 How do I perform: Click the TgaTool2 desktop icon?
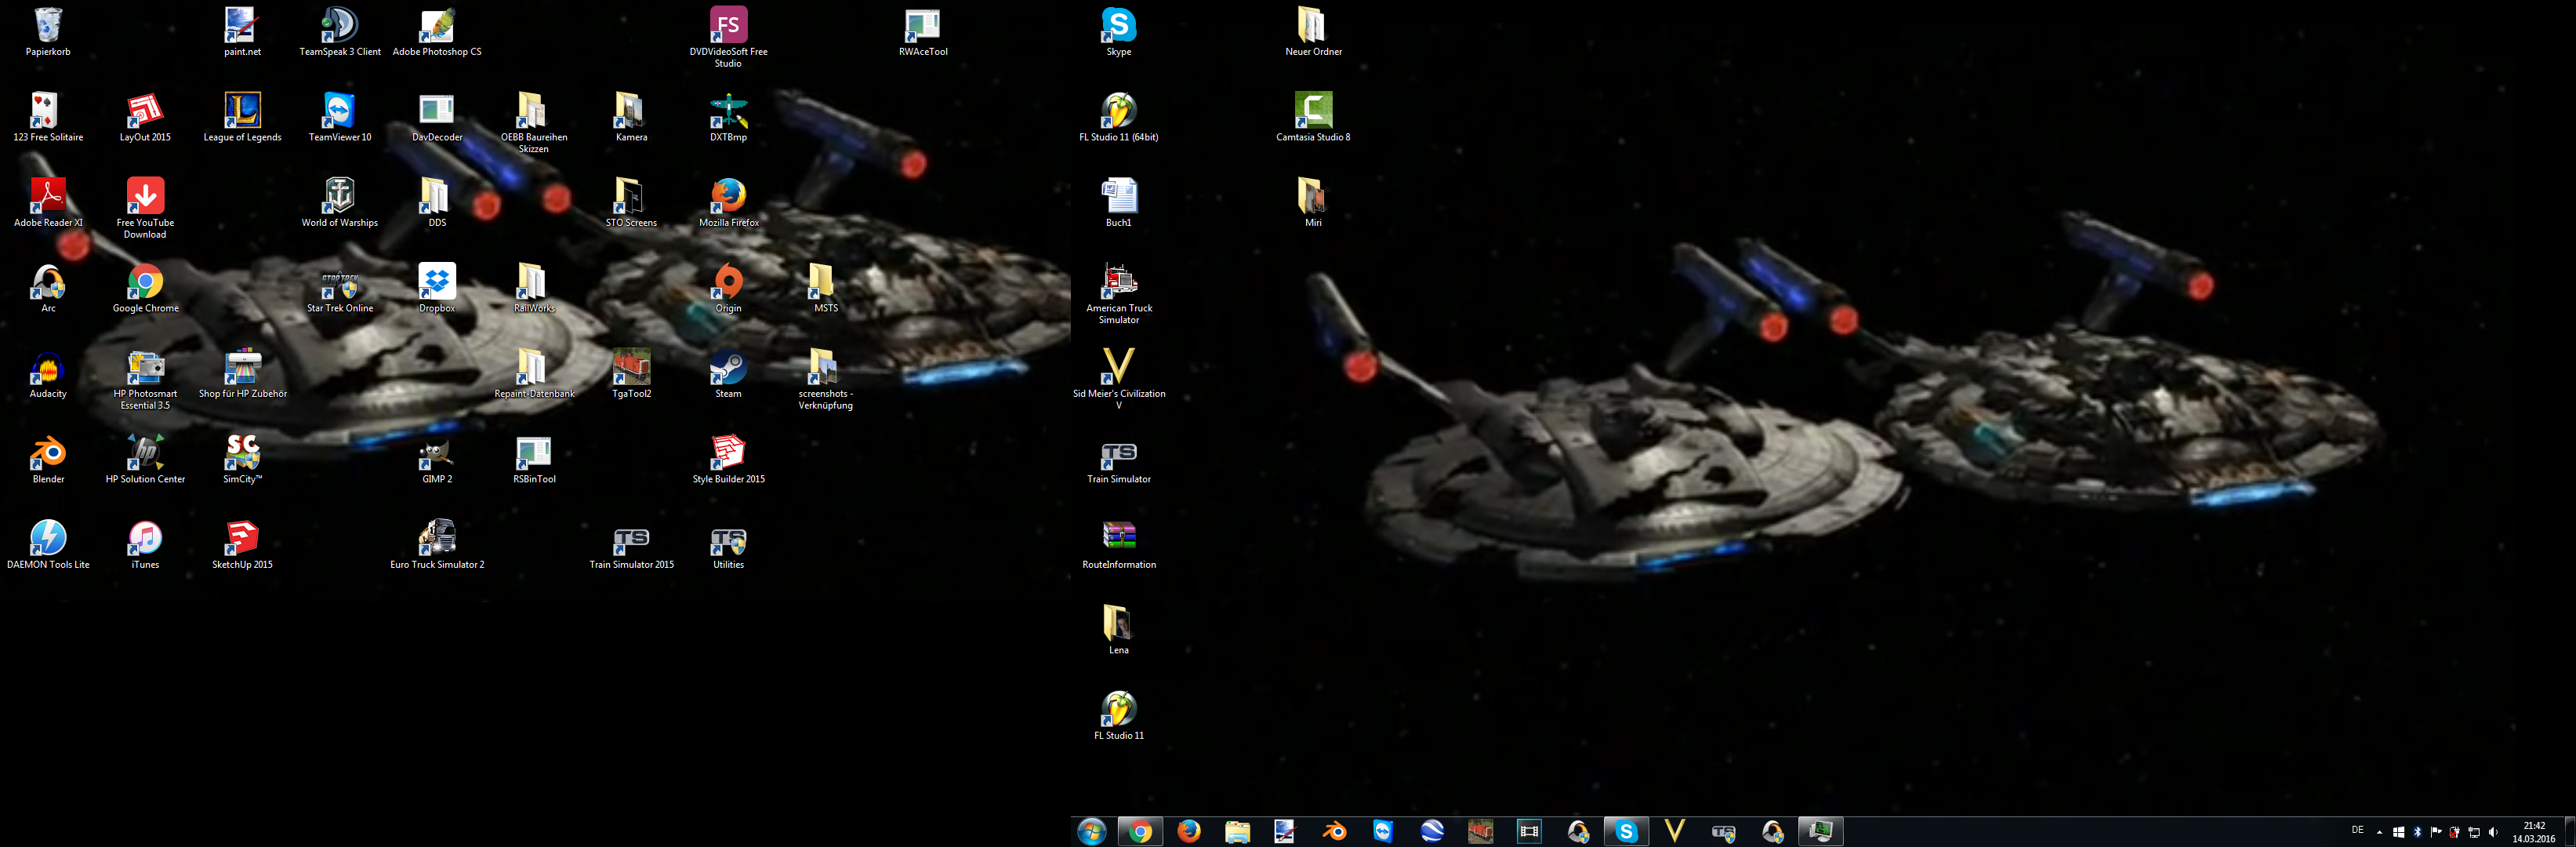coord(631,374)
